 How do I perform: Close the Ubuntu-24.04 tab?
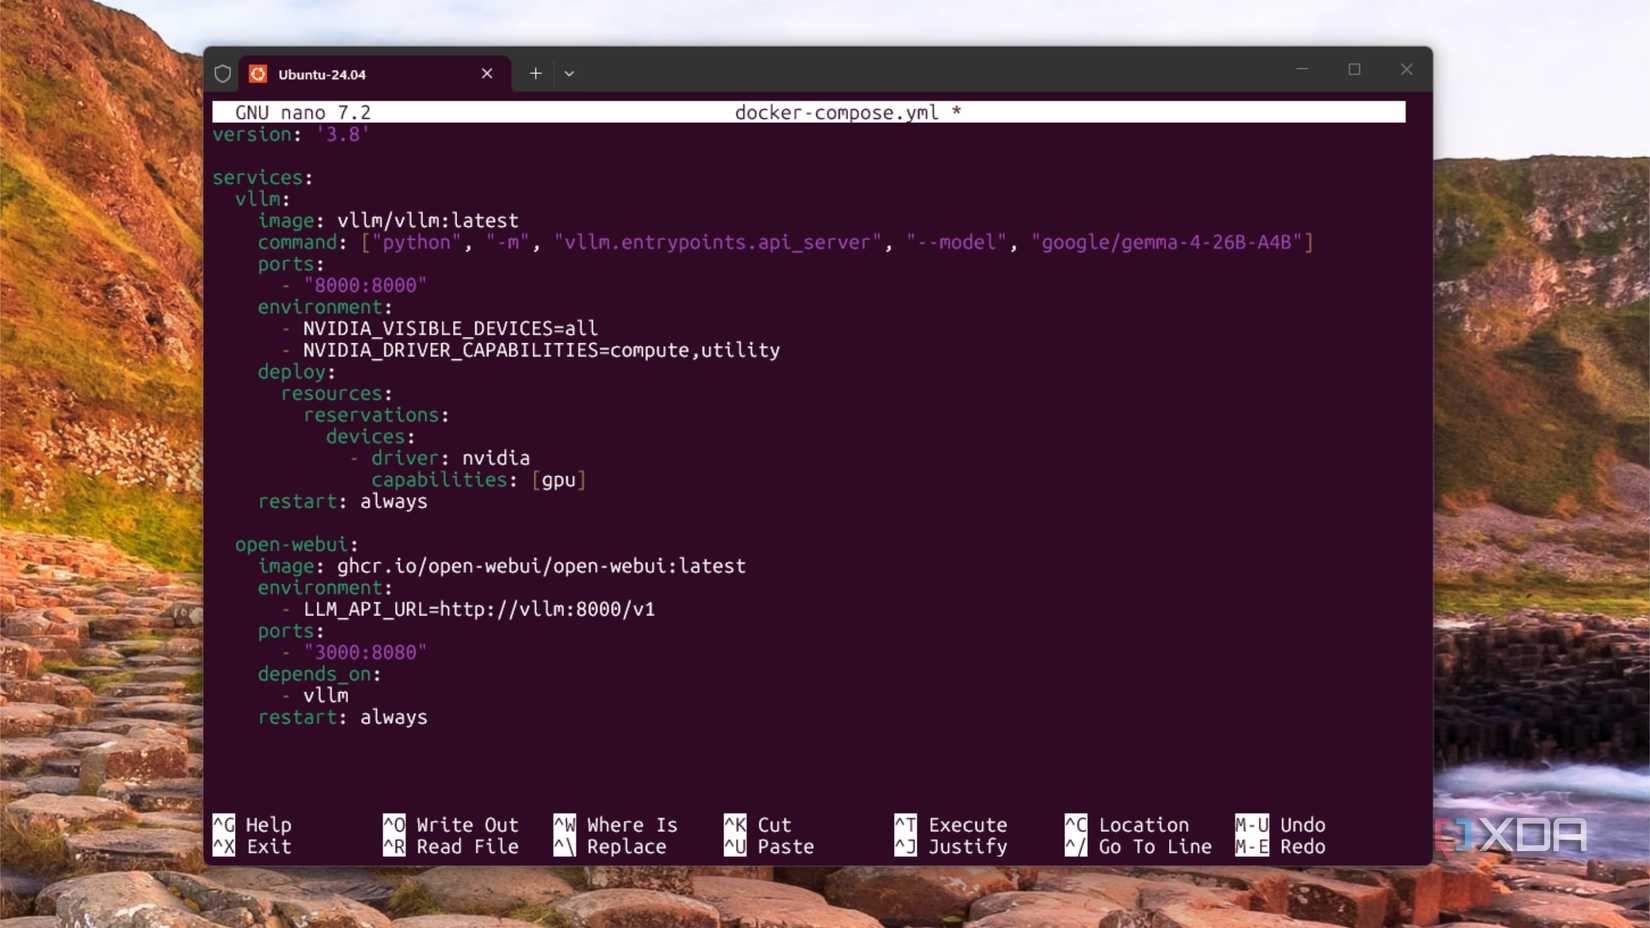tap(487, 74)
